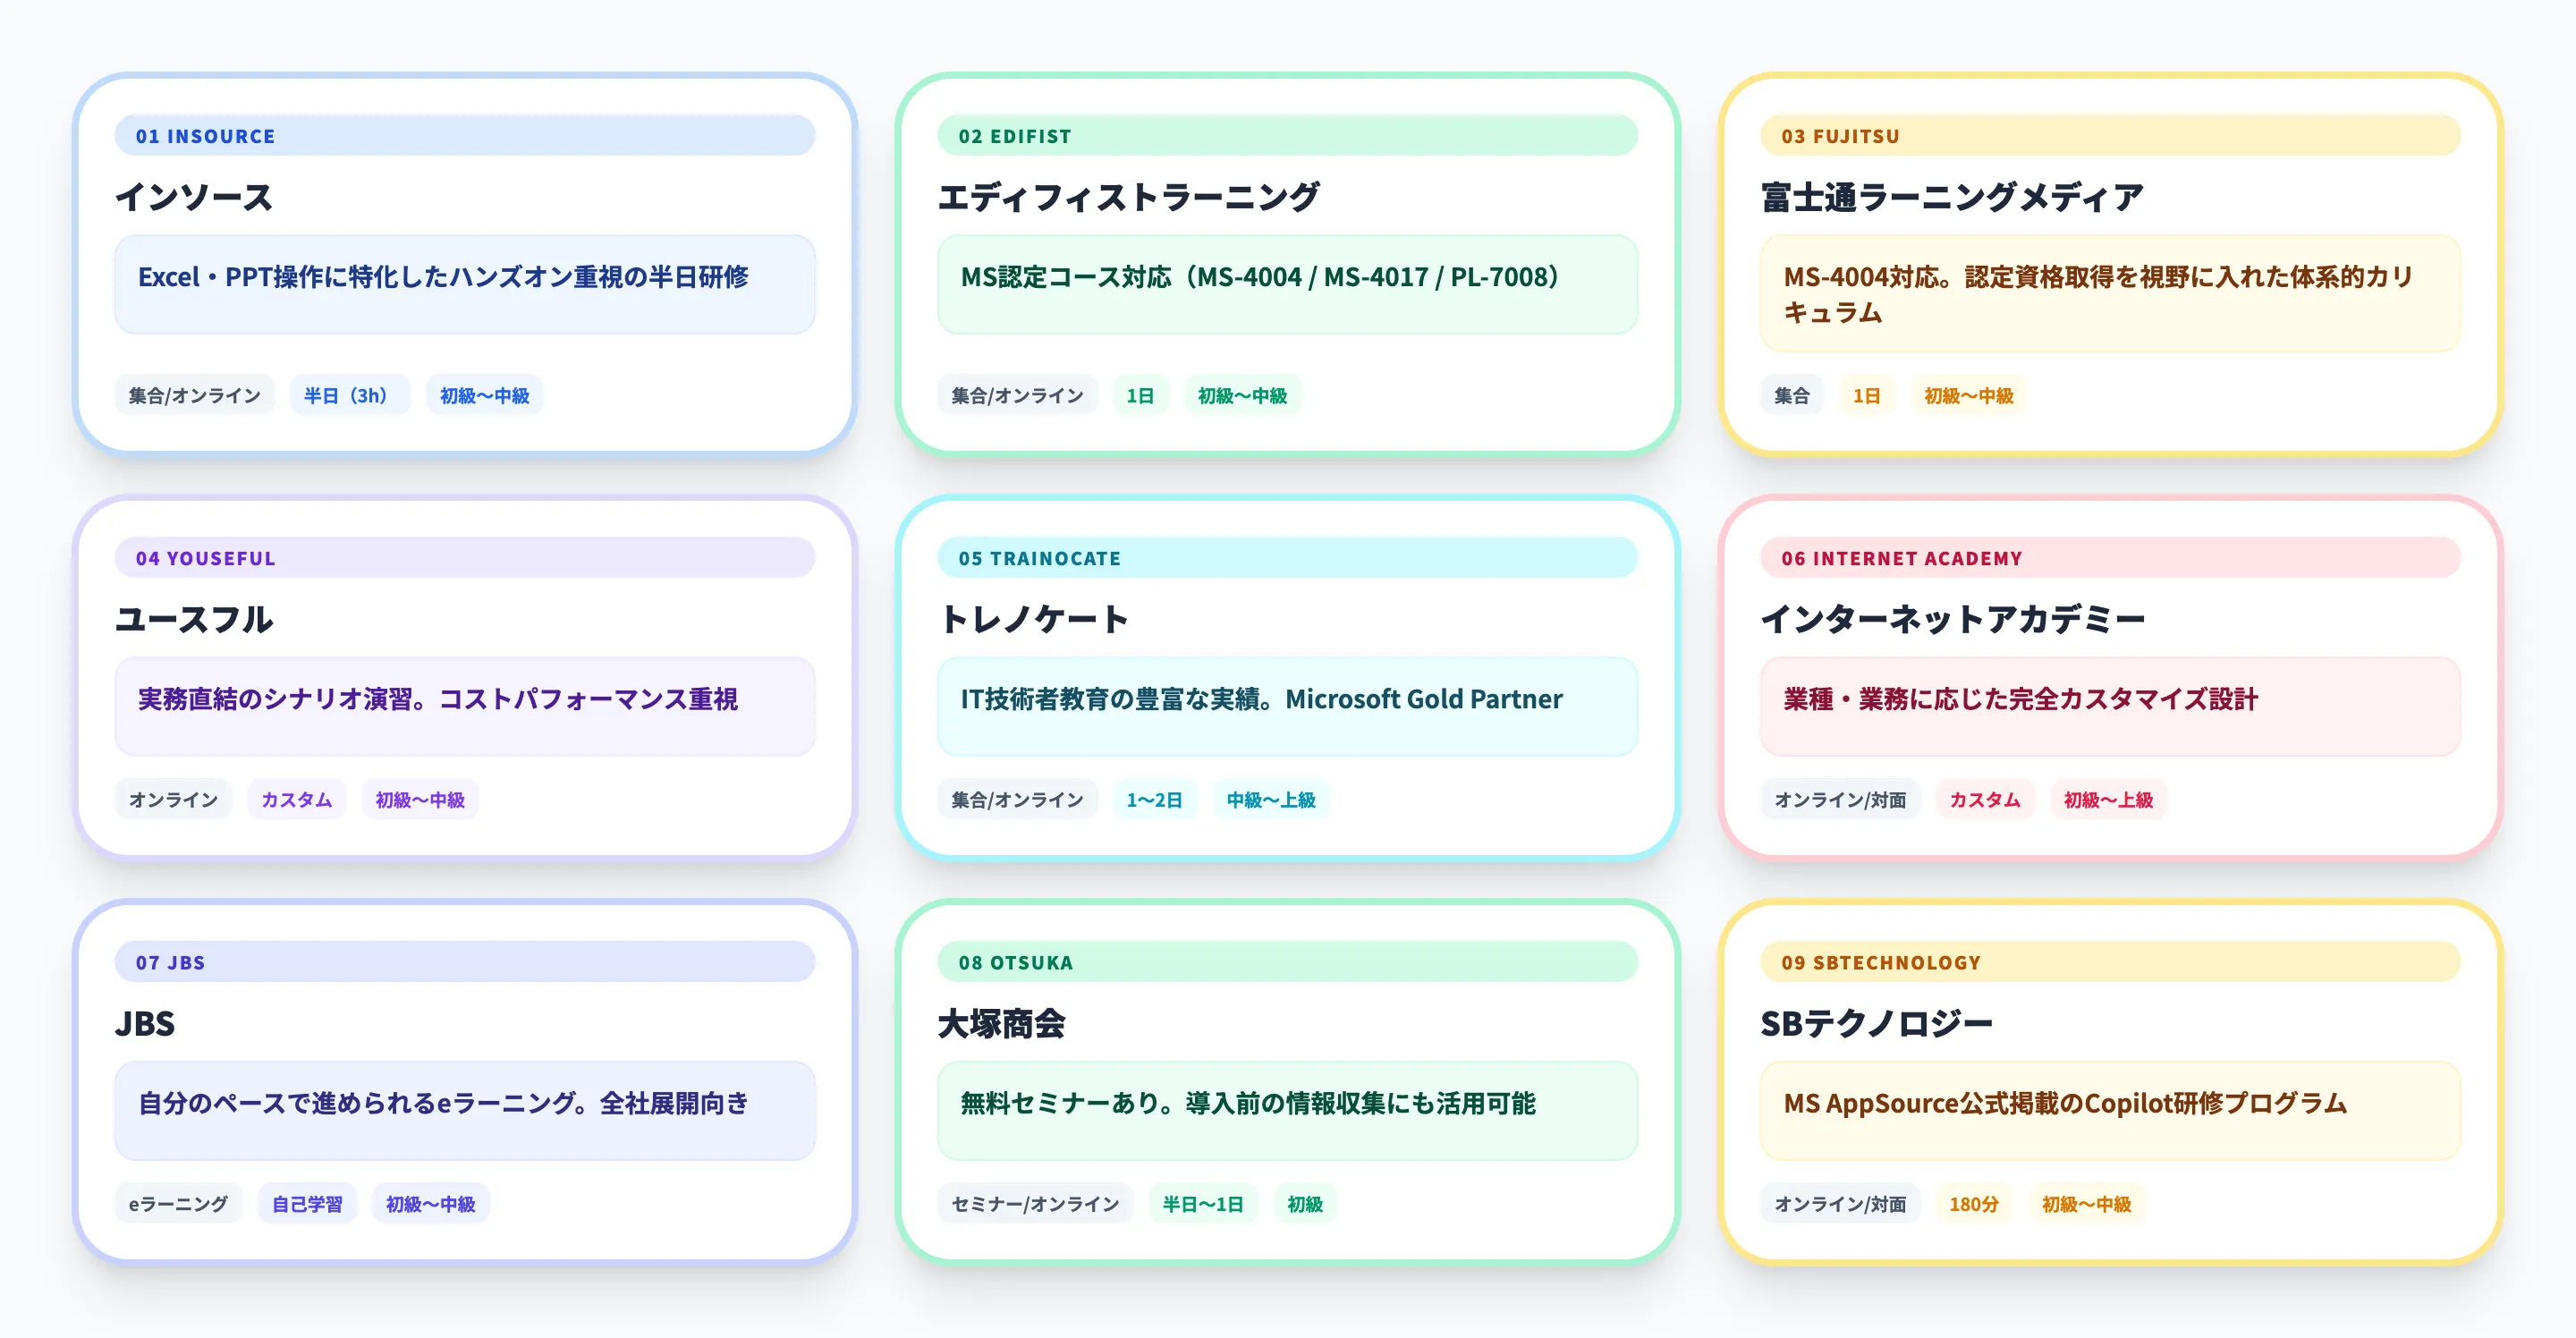Click the 無料セミナーあり description box

(1288, 1111)
